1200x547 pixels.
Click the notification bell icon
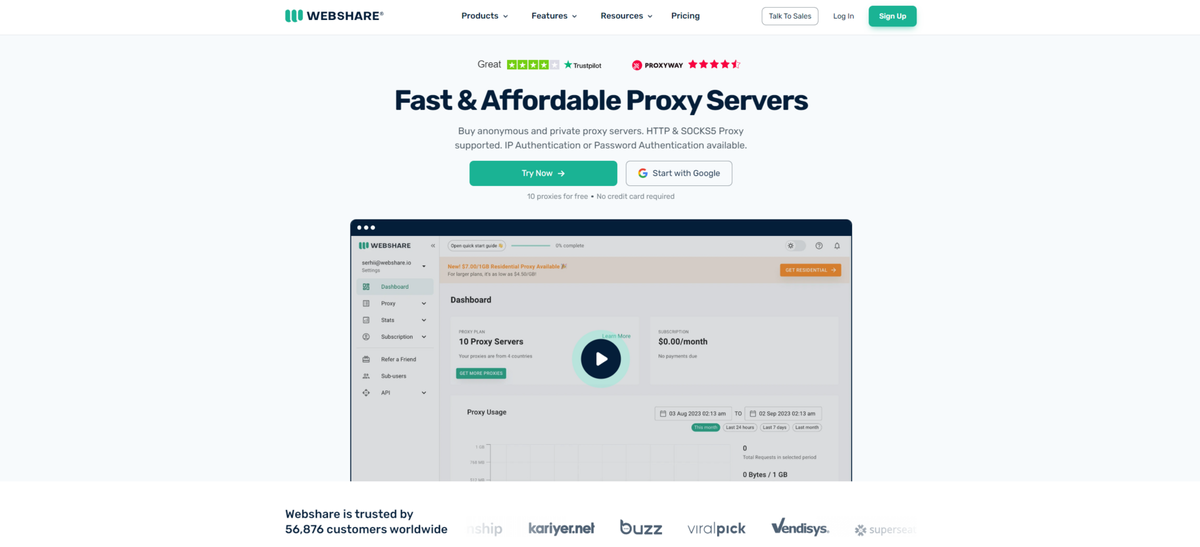837,245
